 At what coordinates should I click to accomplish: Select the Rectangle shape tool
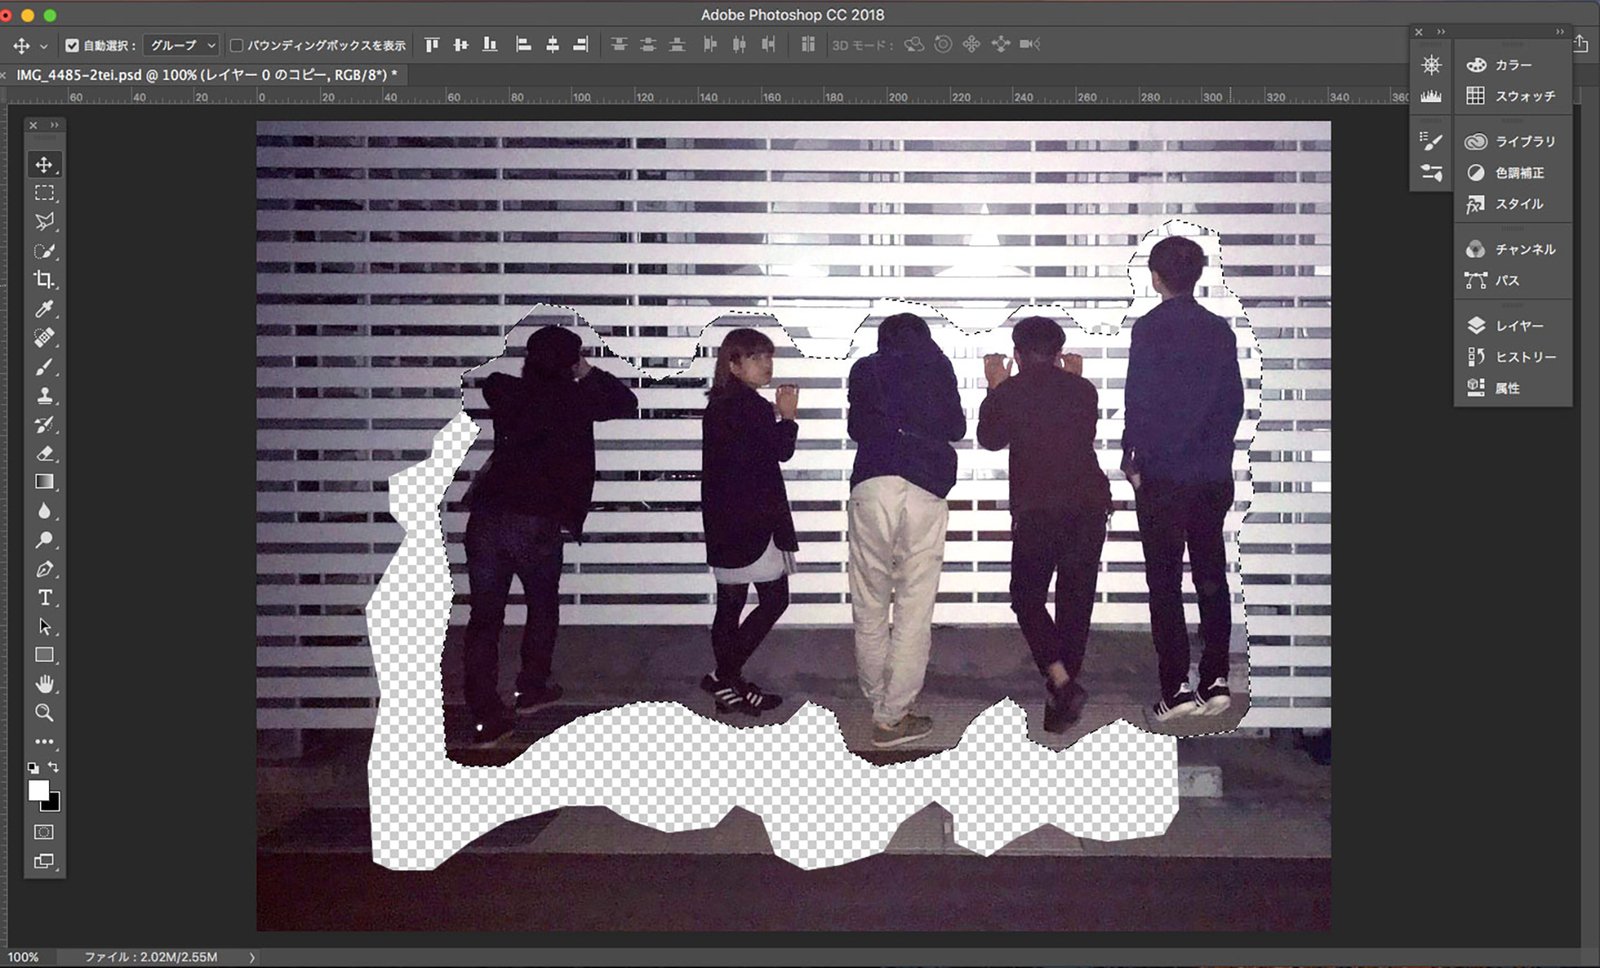(44, 655)
